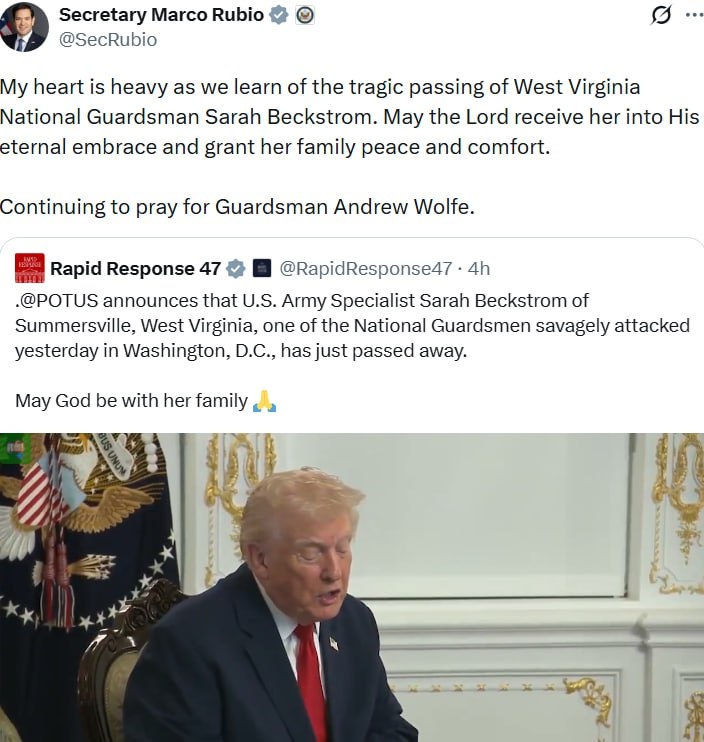Click the Rapid Response 47 red avatar
Viewport: 704px width, 742px height.
(x=30, y=268)
